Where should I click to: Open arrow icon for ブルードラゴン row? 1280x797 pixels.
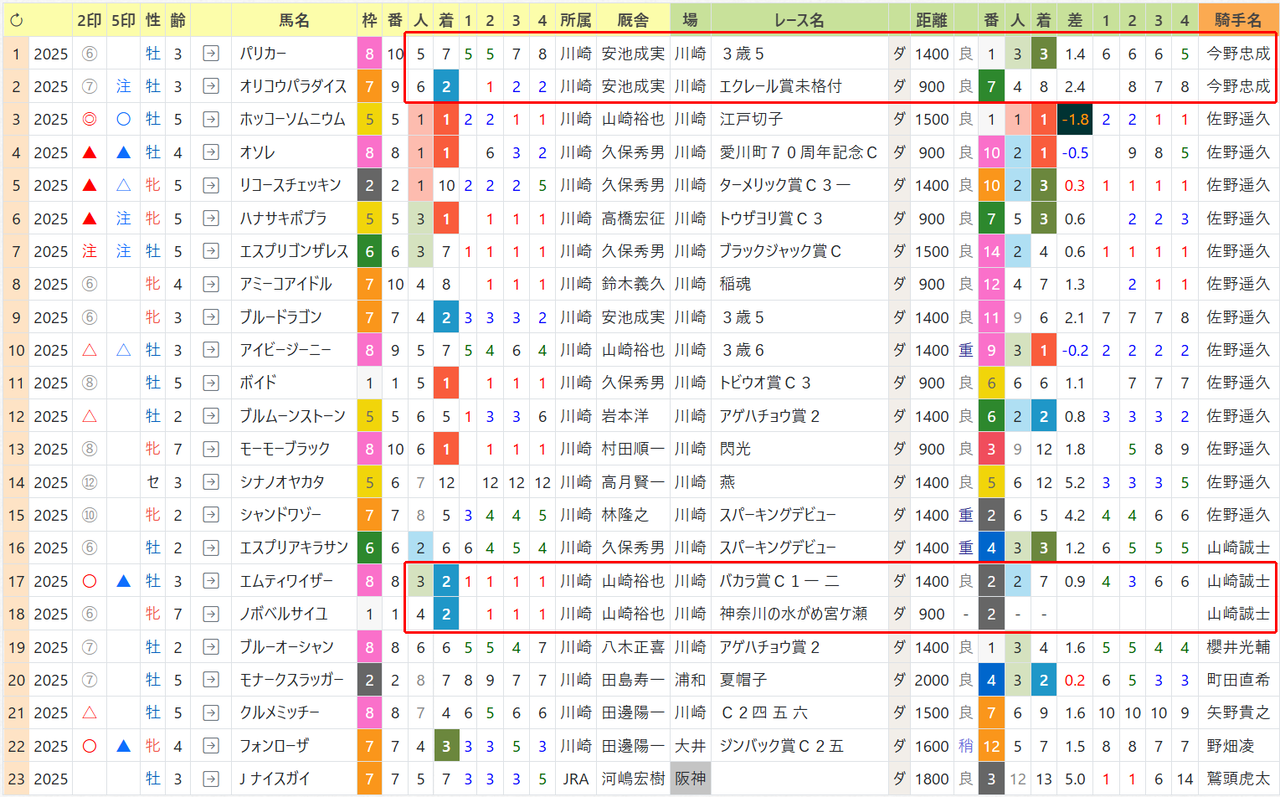(x=211, y=318)
